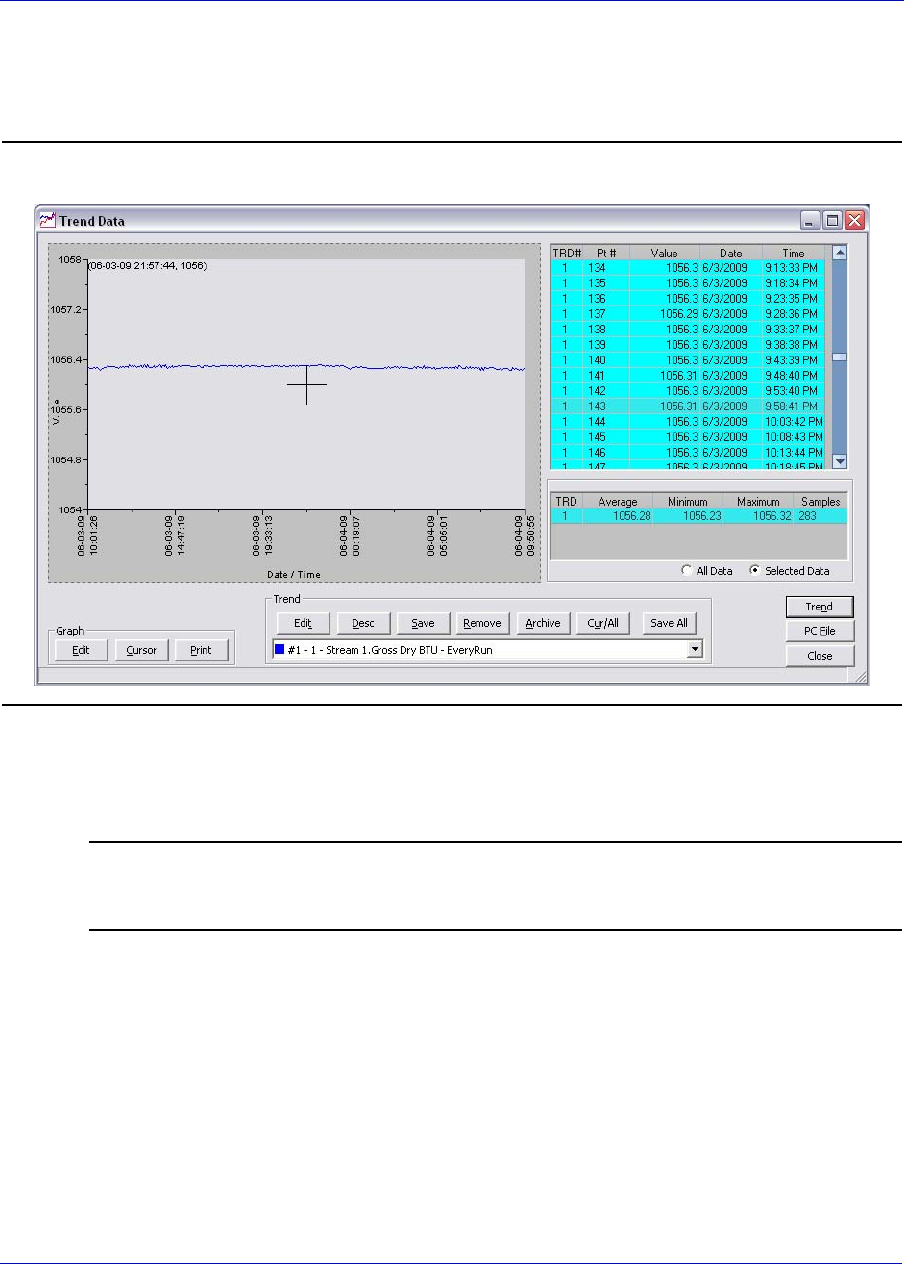Screen dimensions: 904x1264
Task: Click the Graph Edit button
Action: [81, 650]
